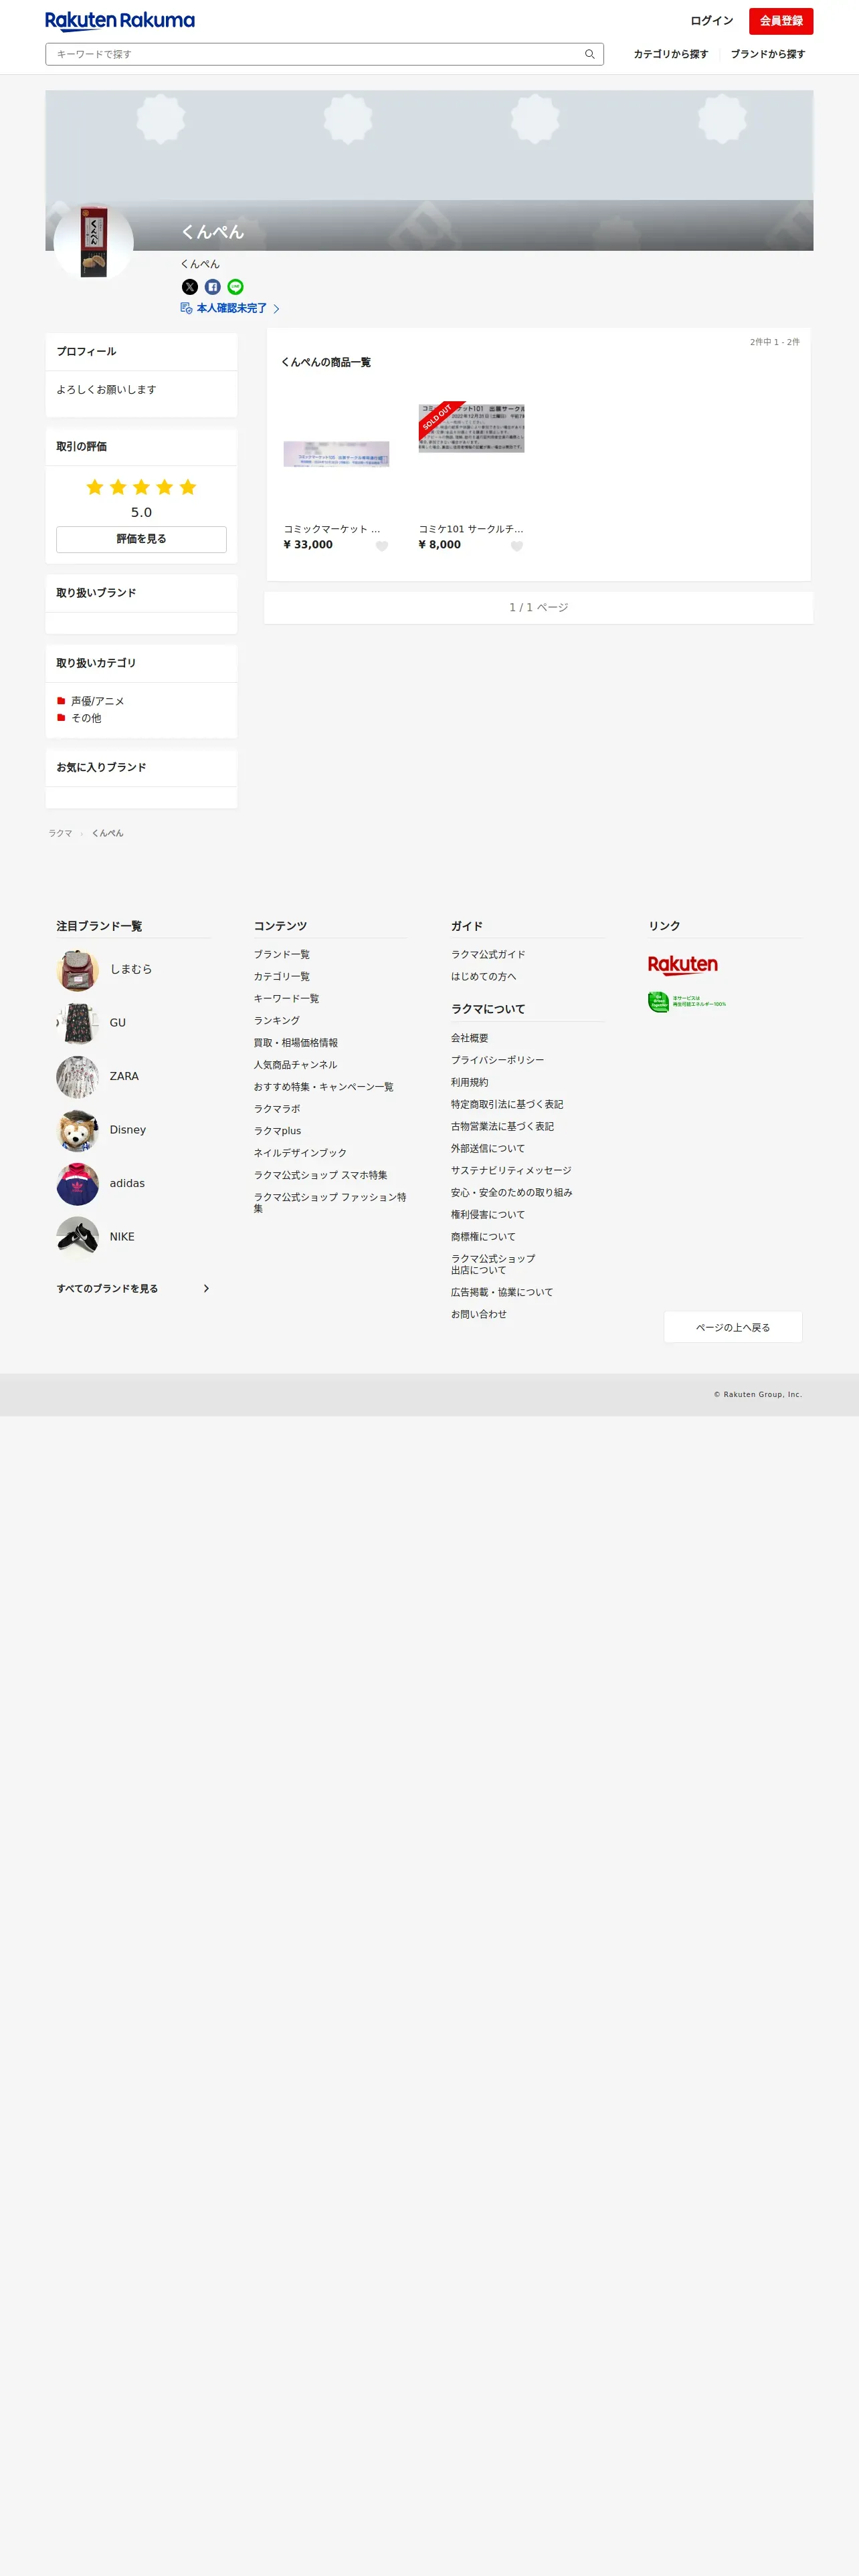Click the Disney brand thumbnail
This screenshot has width=859, height=2576.
(x=77, y=1130)
